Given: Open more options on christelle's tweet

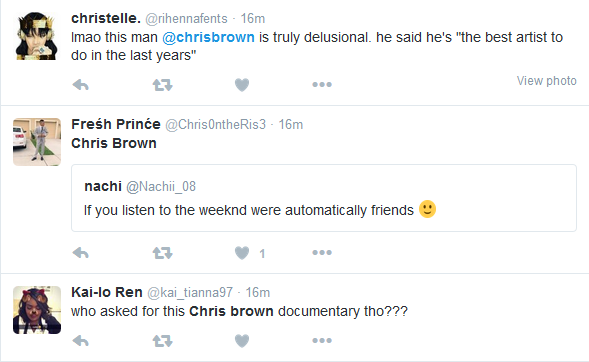Looking at the screenshot, I should 322,84.
